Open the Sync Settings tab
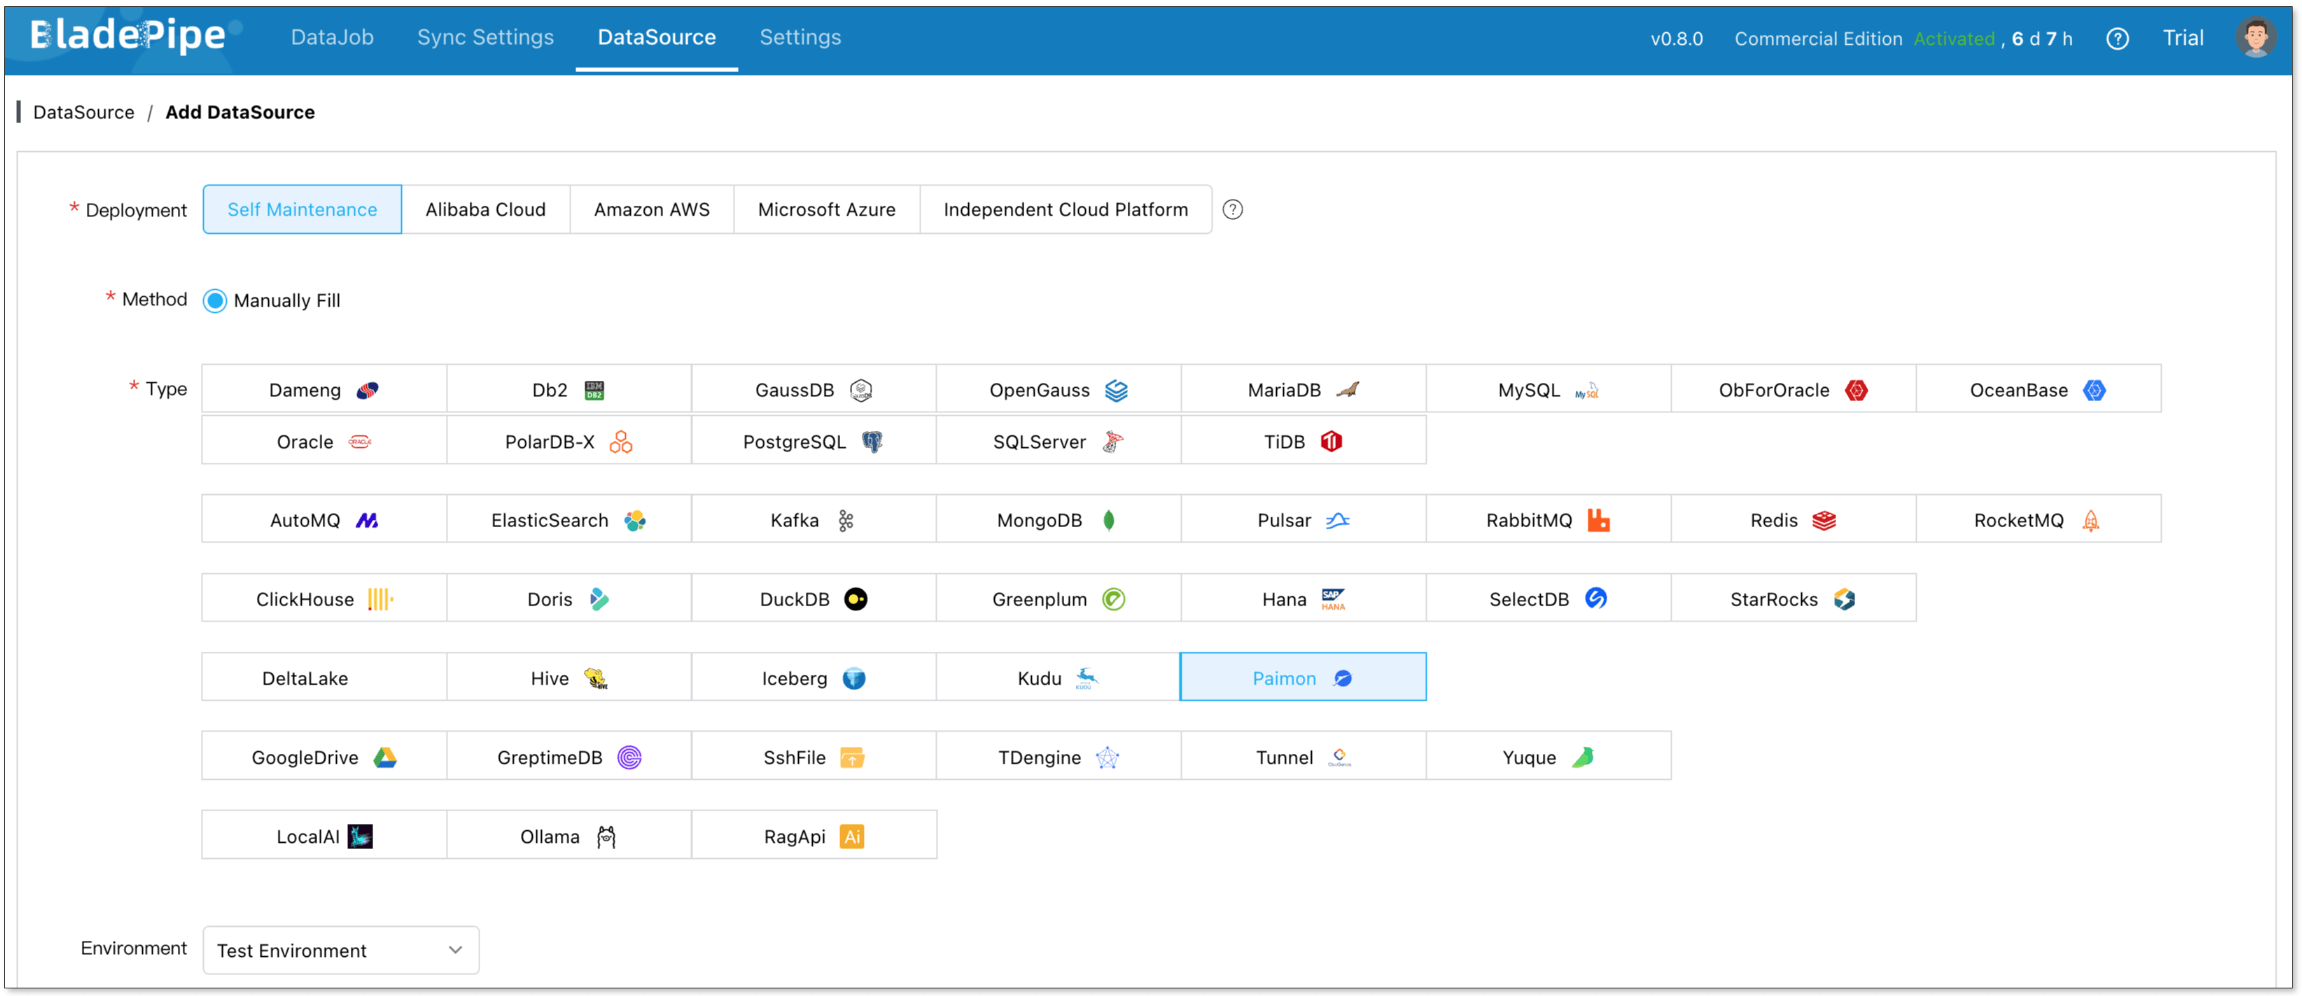 (x=485, y=38)
